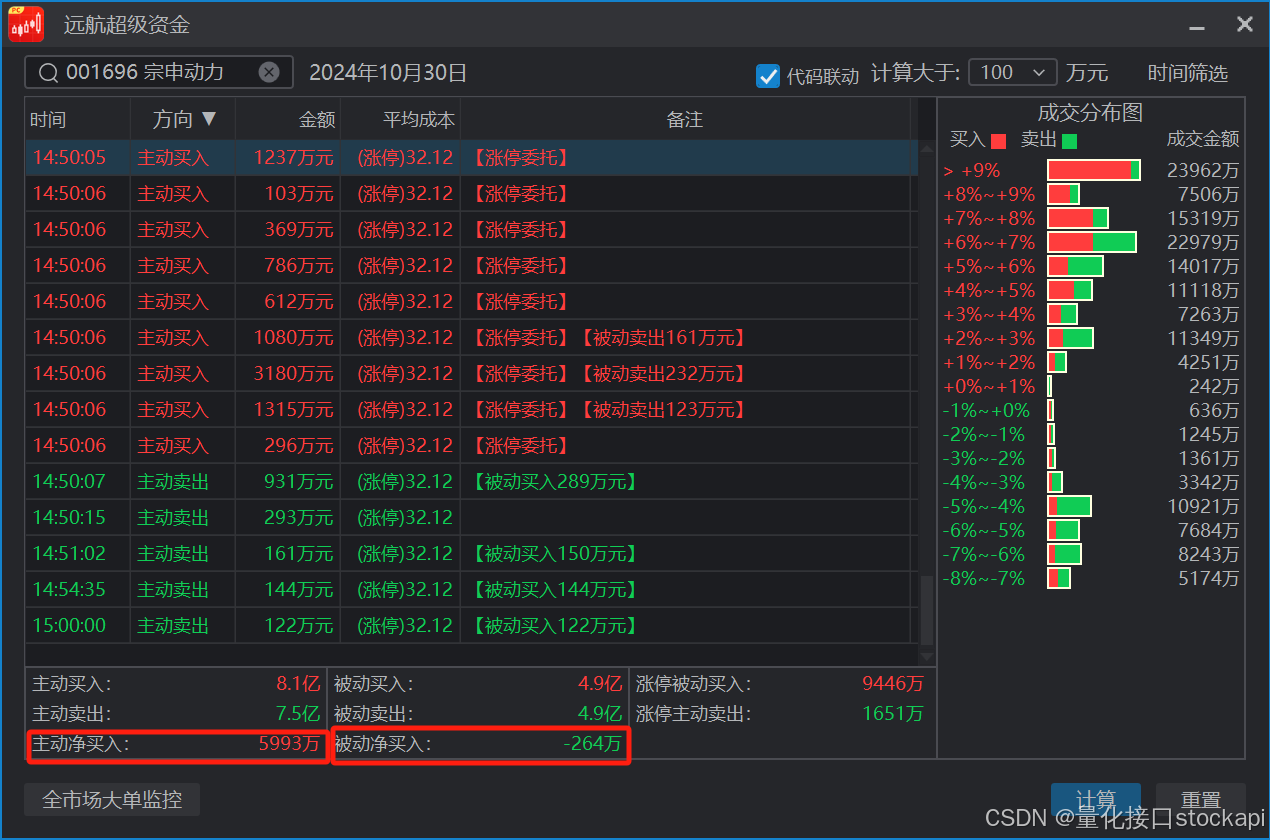The height and width of the screenshot is (840, 1270).
Task: Close the 远航超级资金 window
Action: [1244, 24]
